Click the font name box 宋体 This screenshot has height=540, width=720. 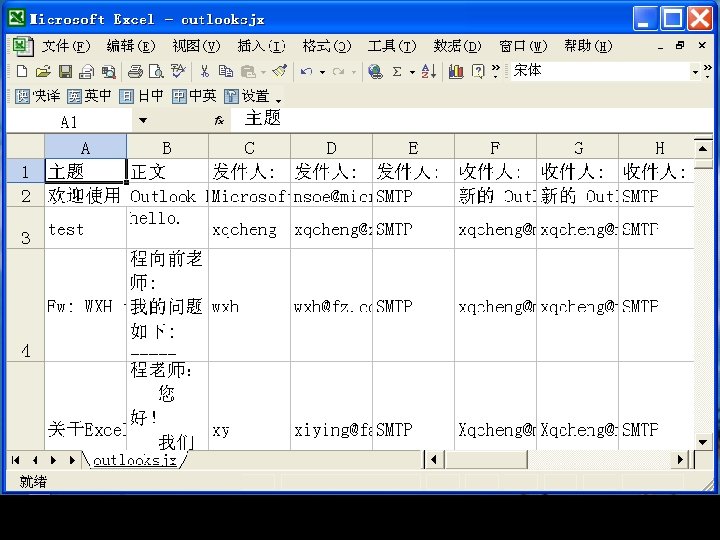[x=601, y=71]
